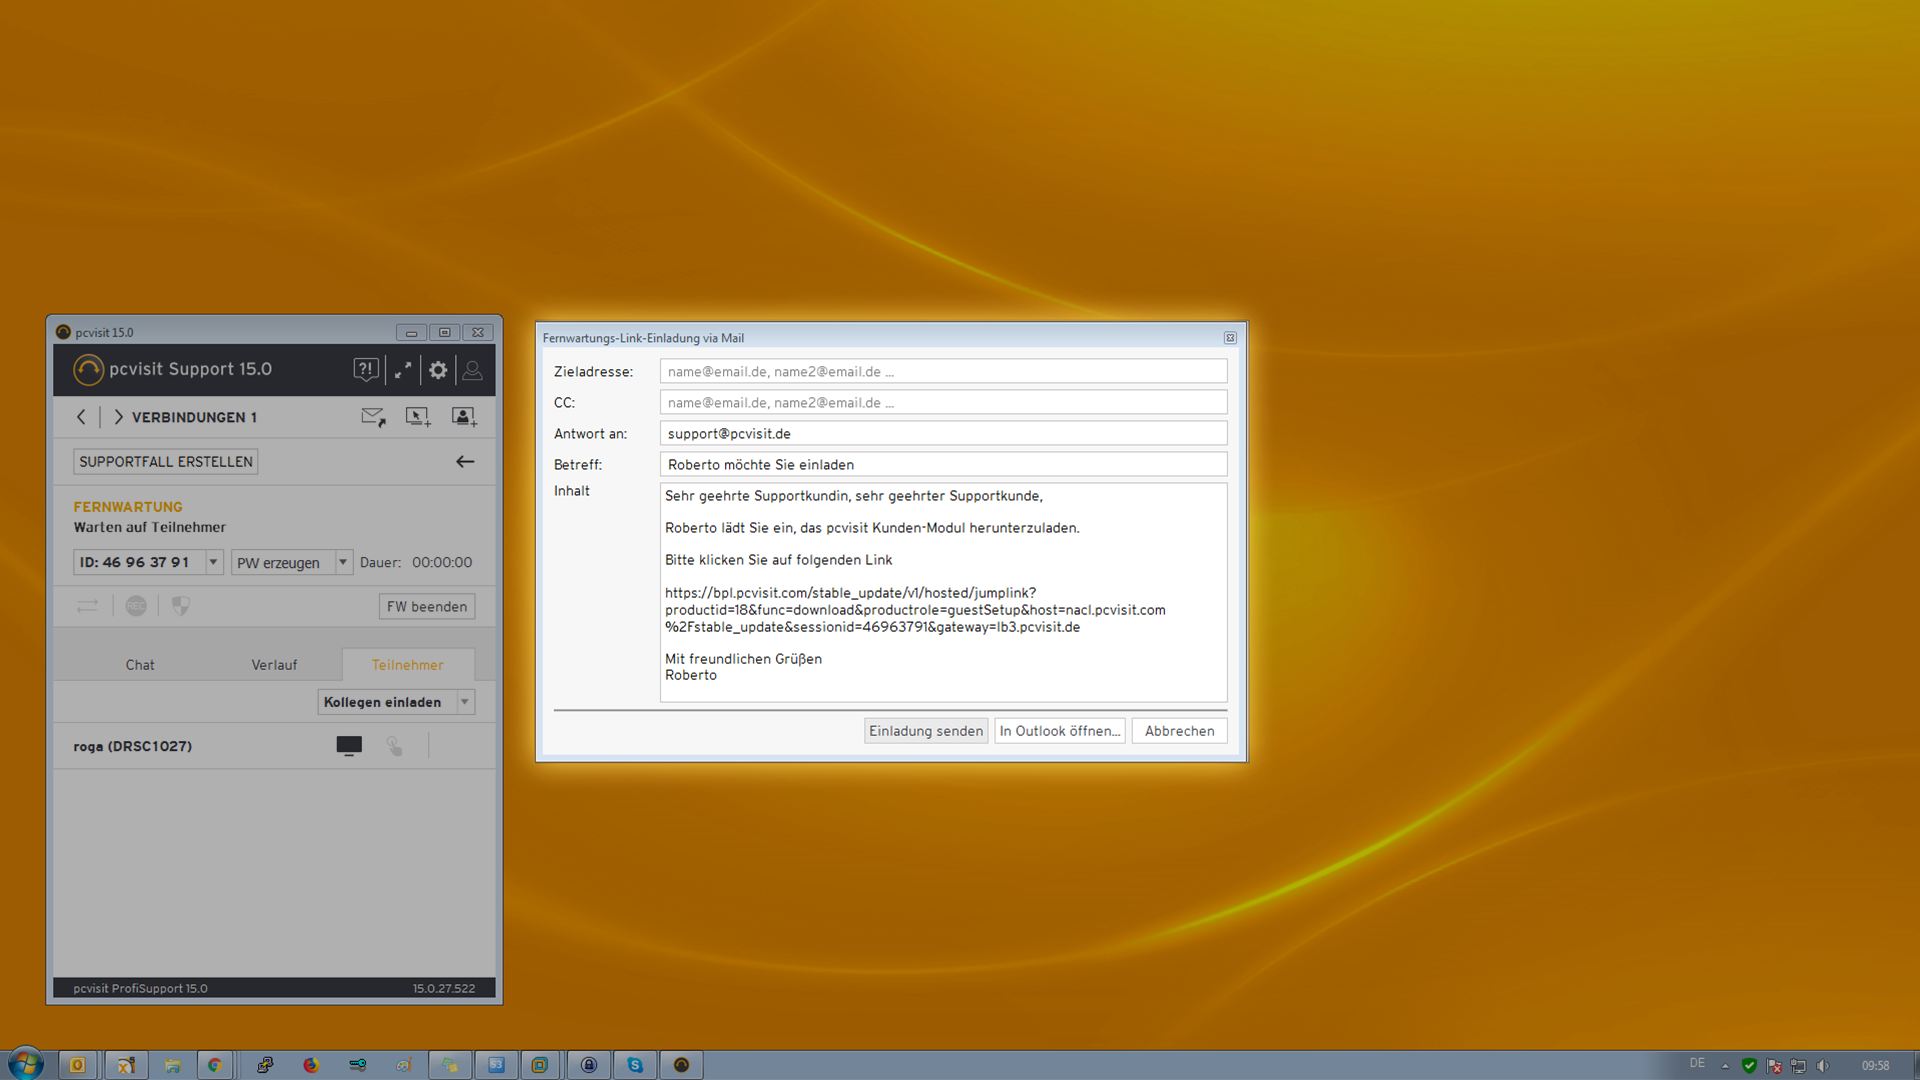Click the add participant icon
Screen dimensions: 1920x1080
point(464,417)
